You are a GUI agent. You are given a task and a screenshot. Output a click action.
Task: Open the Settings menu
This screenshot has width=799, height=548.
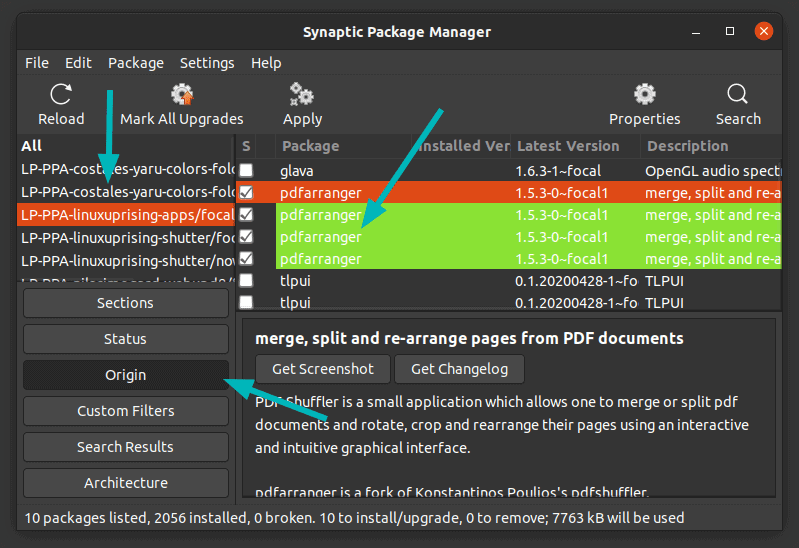tap(207, 63)
